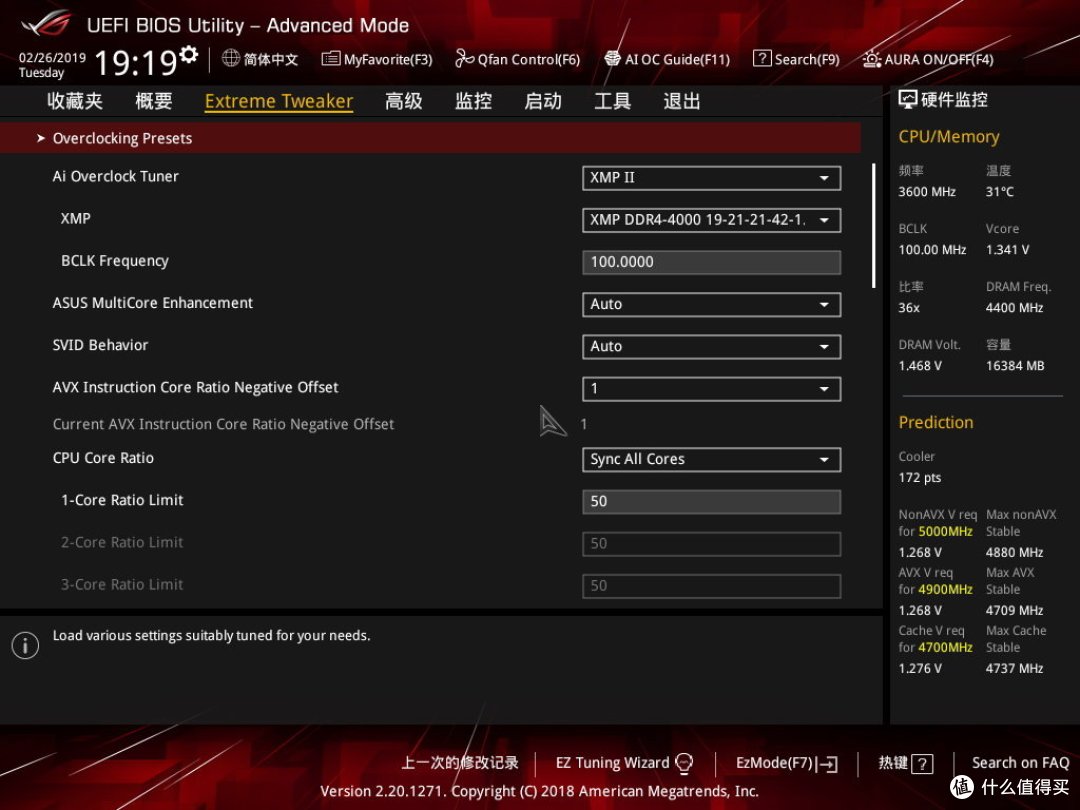Switch to 高级 tab
The image size is (1080, 810).
pyautogui.click(x=404, y=101)
